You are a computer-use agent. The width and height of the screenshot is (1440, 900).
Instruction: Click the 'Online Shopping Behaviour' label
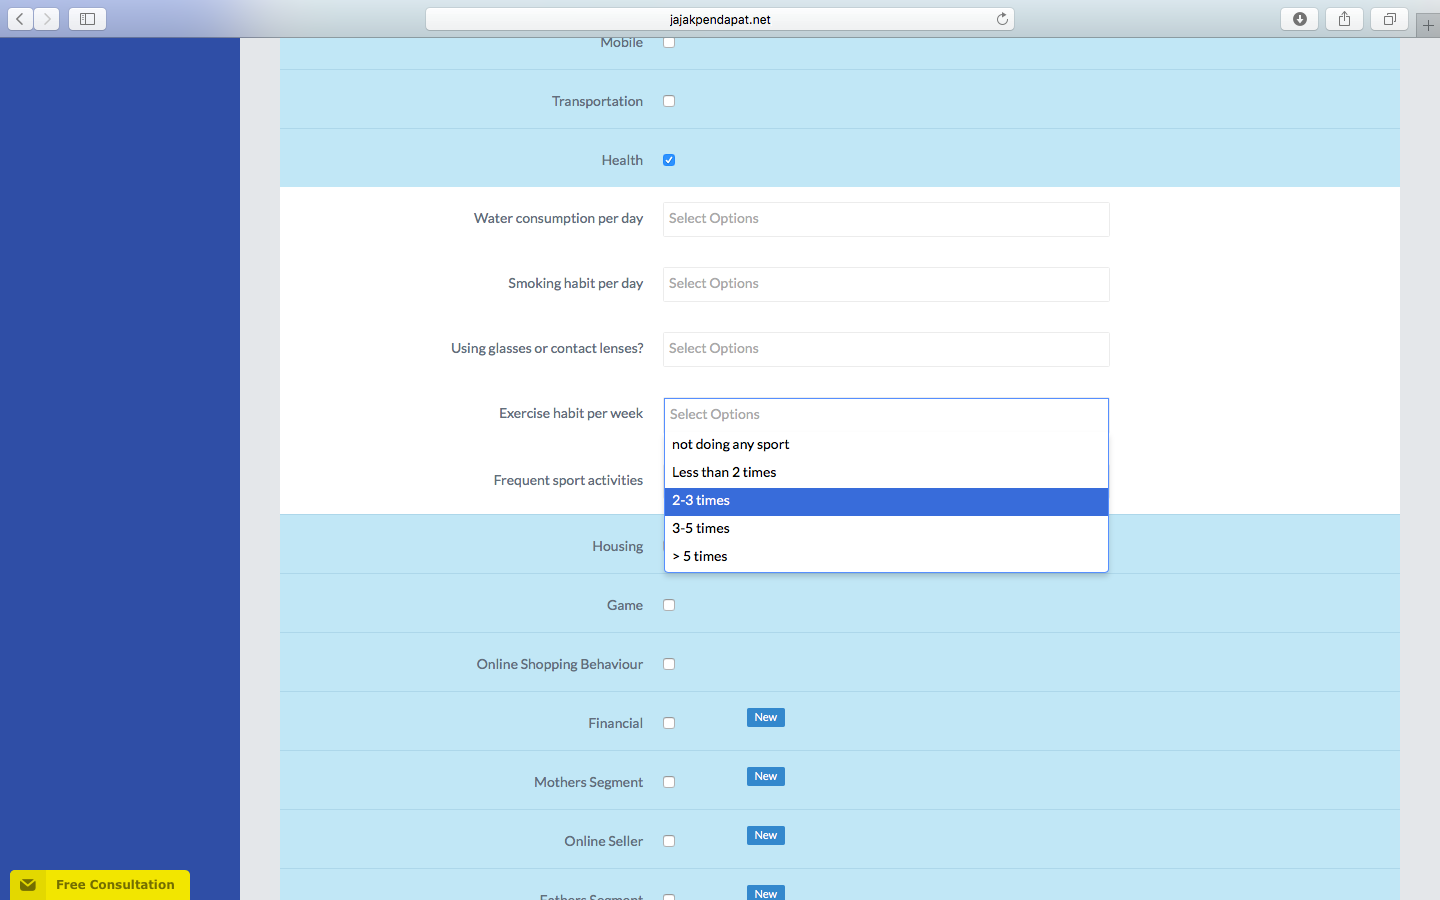(x=560, y=664)
